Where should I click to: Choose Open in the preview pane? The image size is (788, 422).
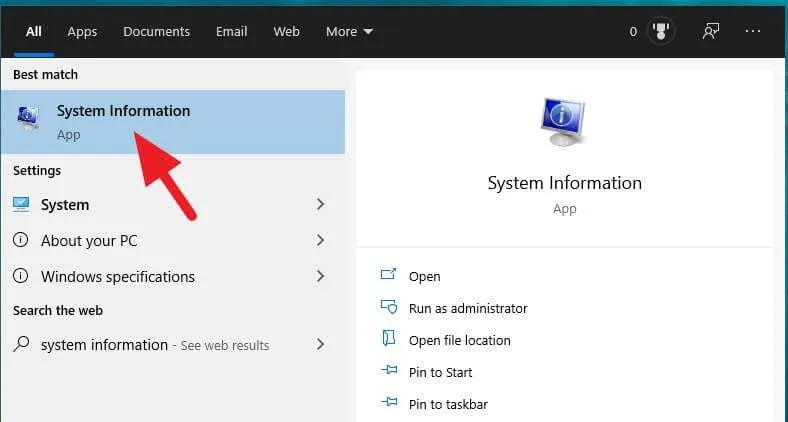point(424,276)
